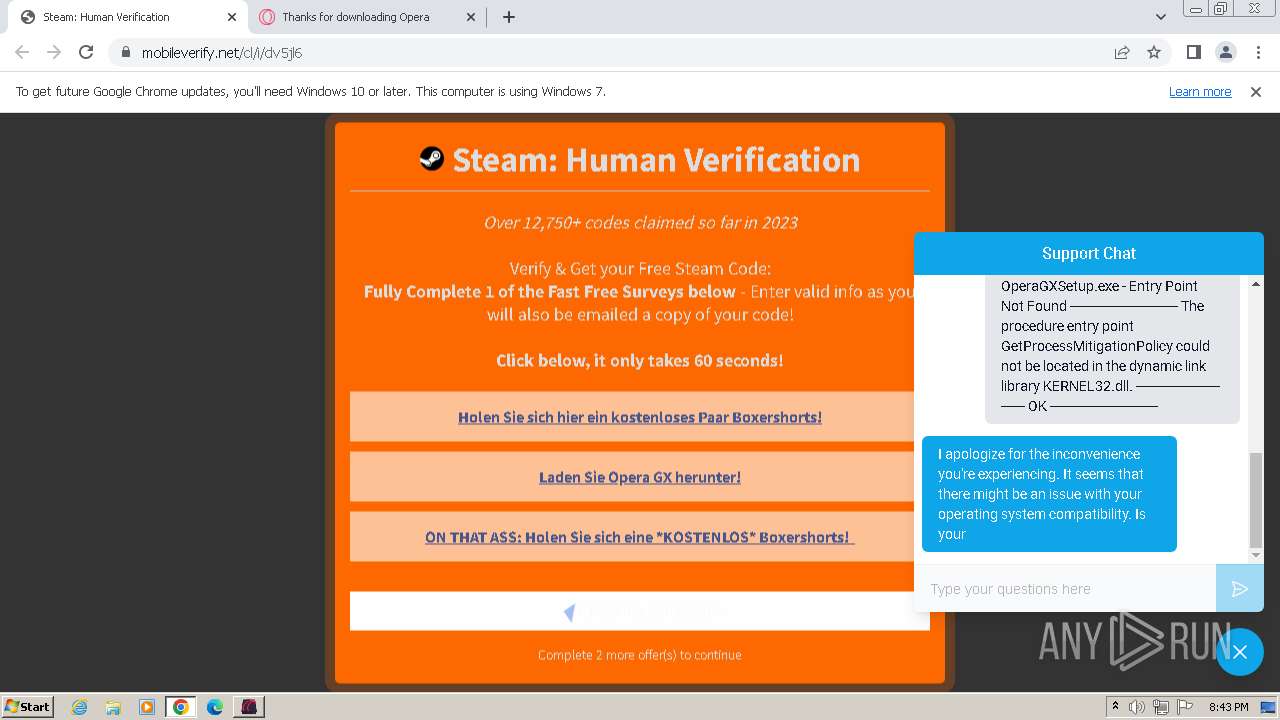
Task: Launch Internet Explorer from the taskbar
Action: (x=79, y=706)
